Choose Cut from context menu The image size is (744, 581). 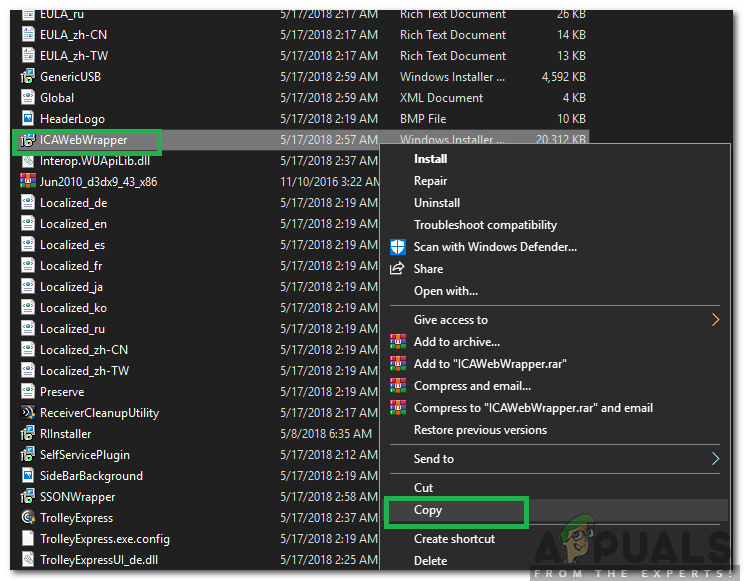coord(423,488)
